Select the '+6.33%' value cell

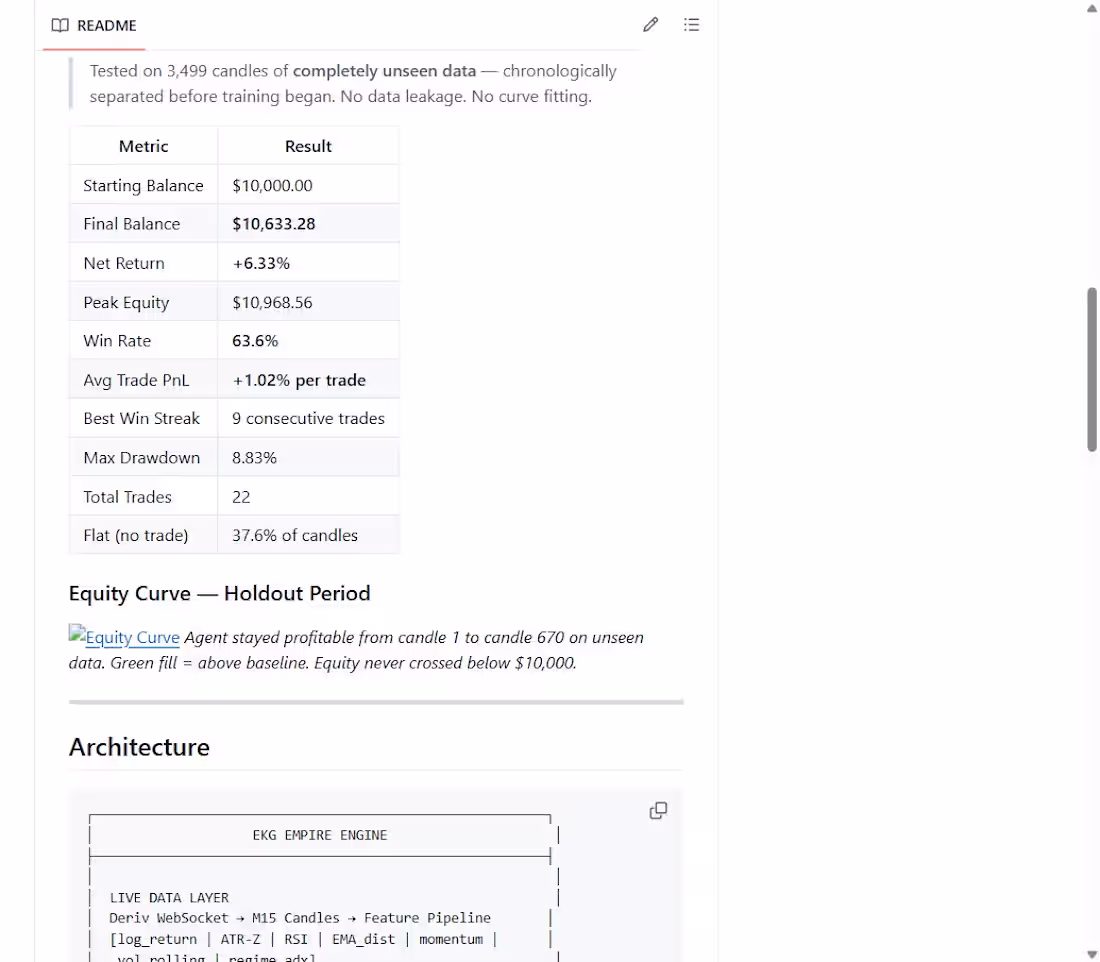click(308, 263)
